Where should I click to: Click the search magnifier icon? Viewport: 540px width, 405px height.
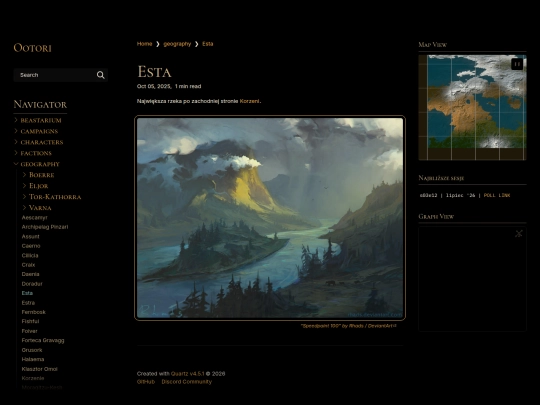pos(101,75)
